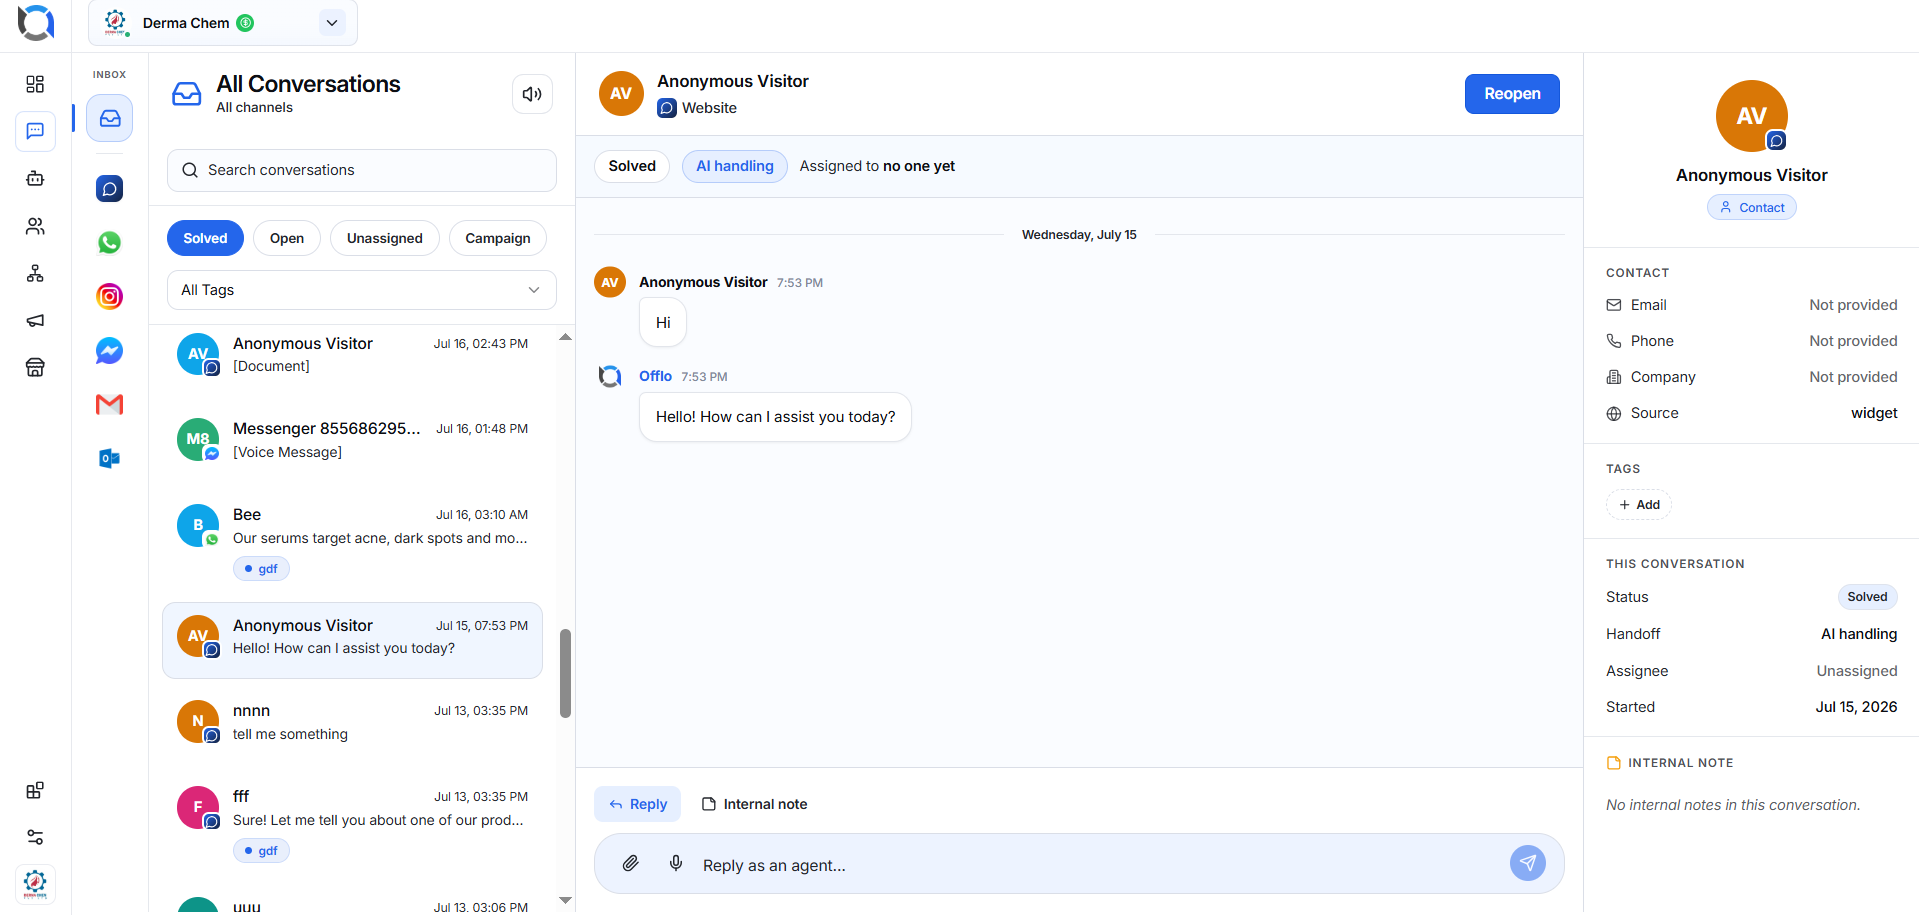The width and height of the screenshot is (1919, 915).
Task: Open the contacts people icon in sidebar
Action: 35,226
